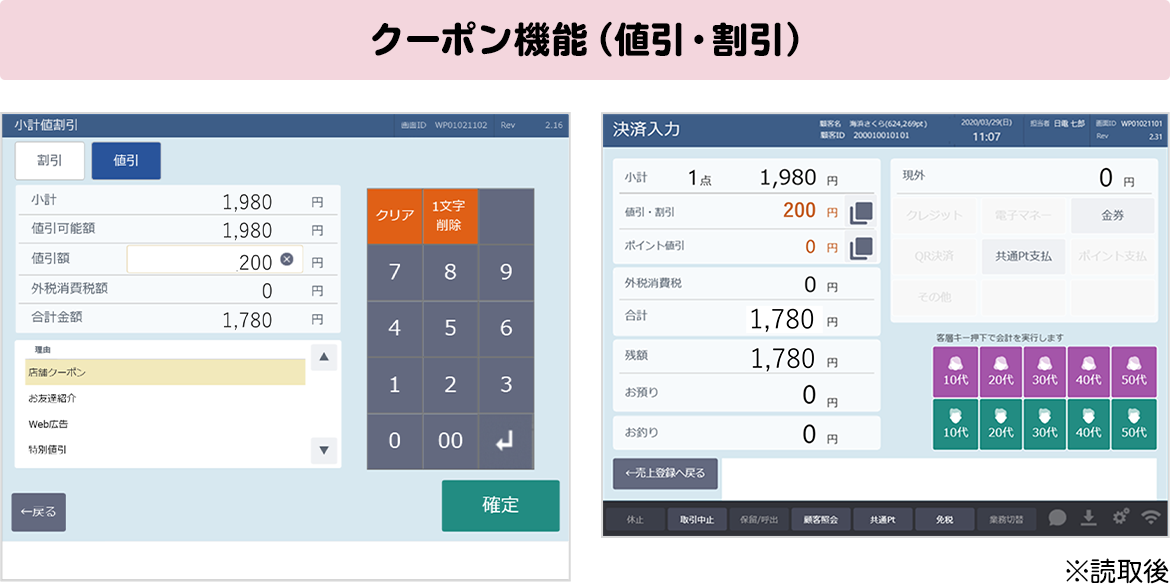Select green male 30代 customer key

tap(1045, 424)
